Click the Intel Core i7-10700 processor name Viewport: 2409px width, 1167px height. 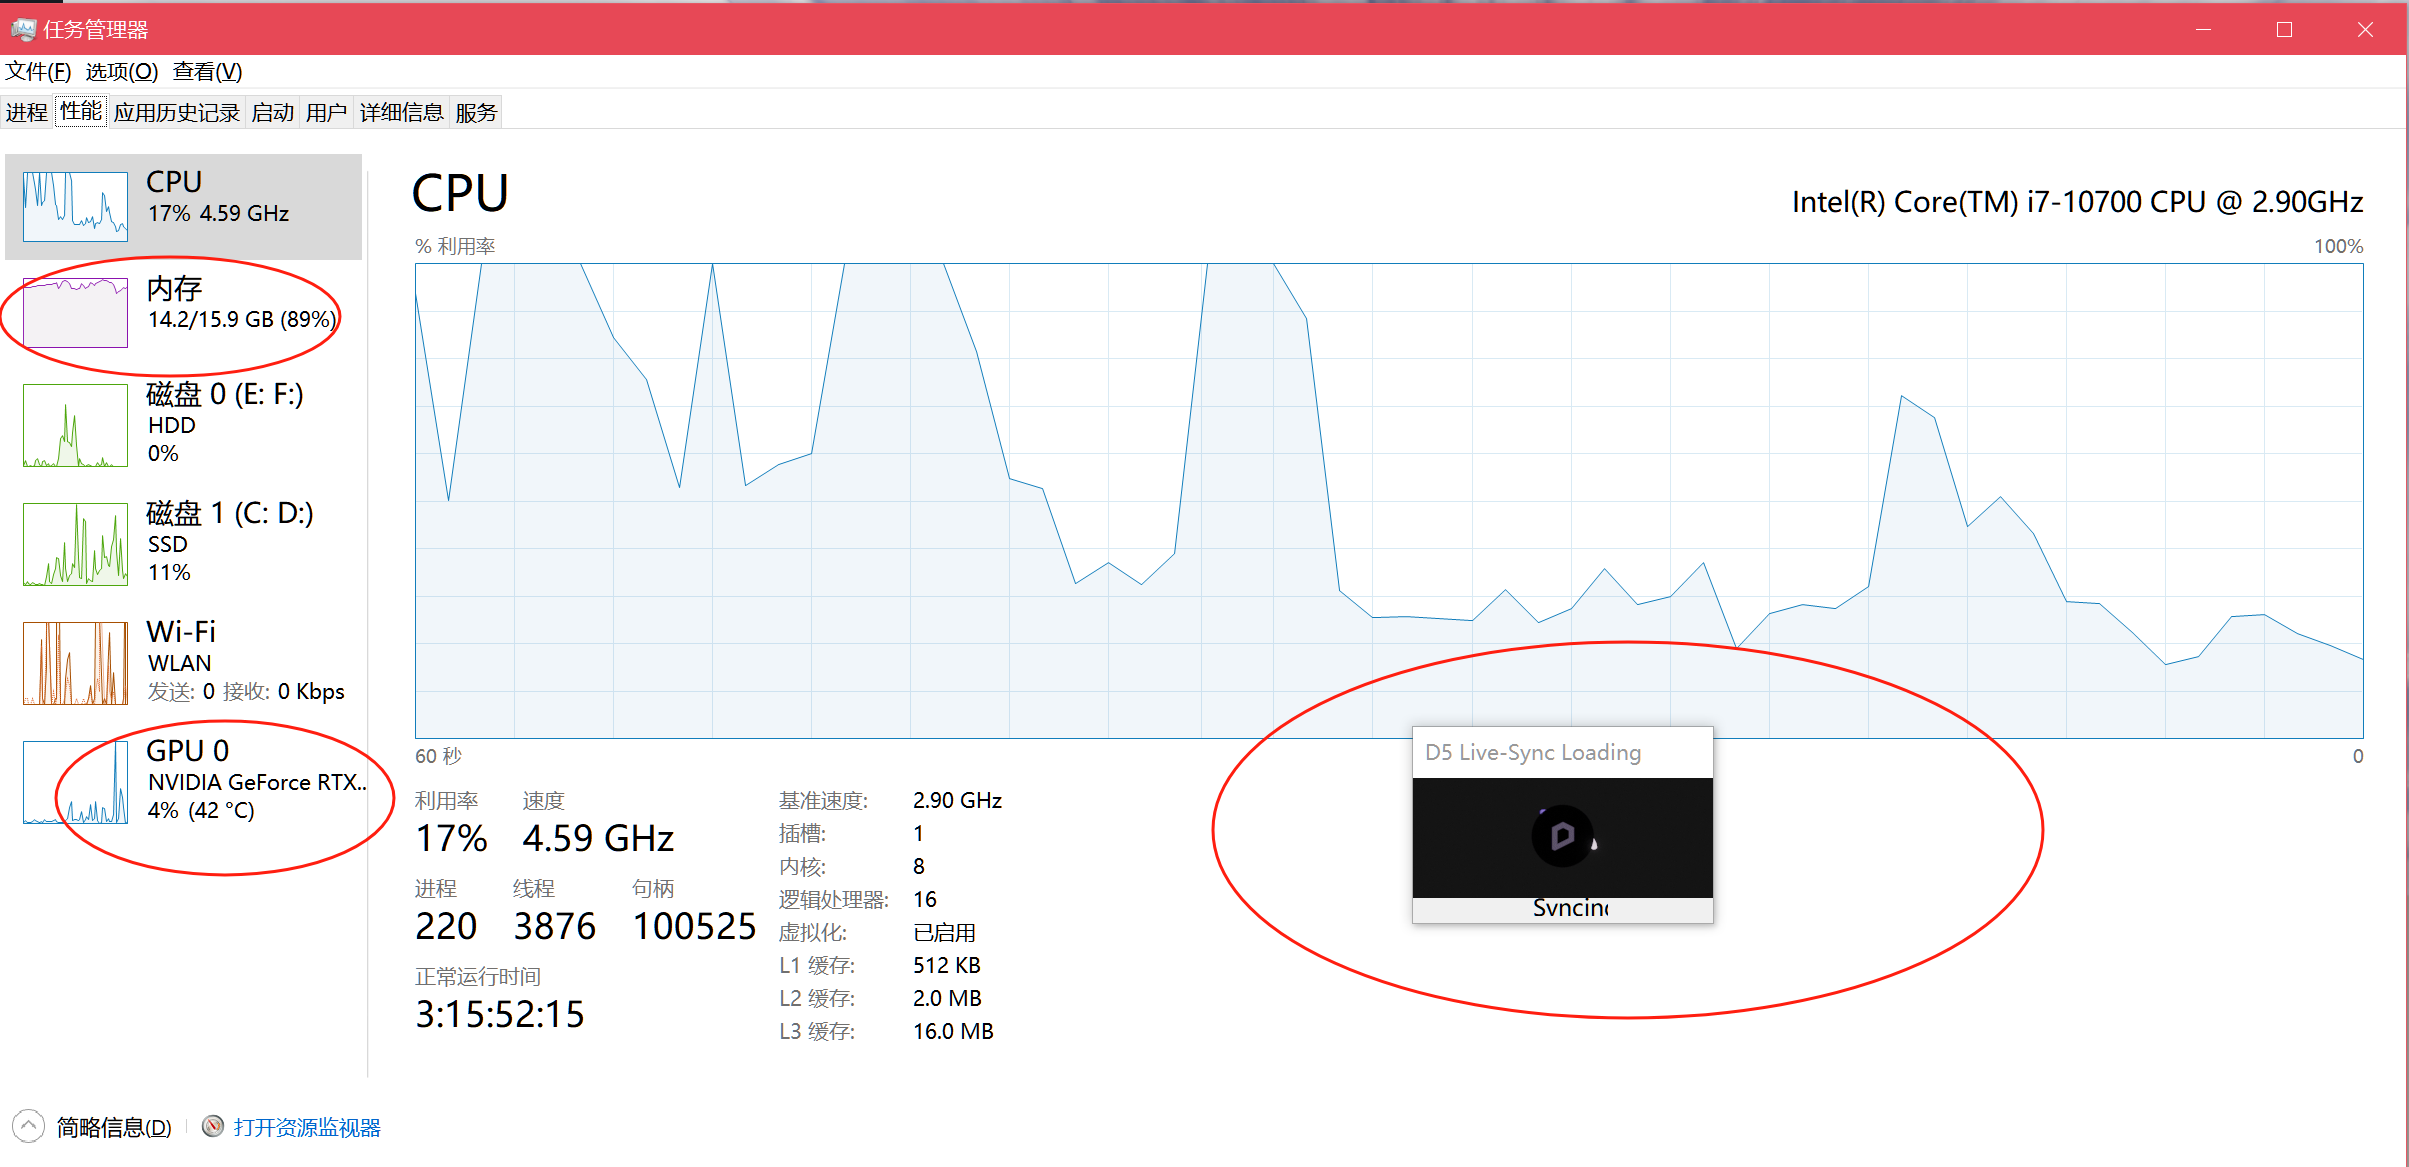point(2077,202)
